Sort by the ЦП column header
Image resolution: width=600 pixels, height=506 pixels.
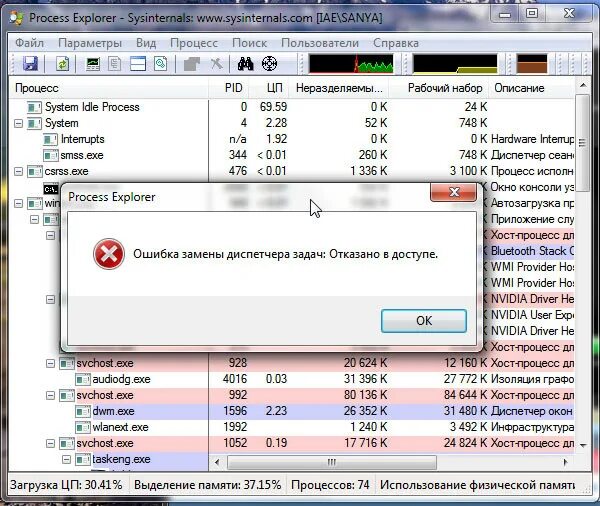[x=269, y=88]
